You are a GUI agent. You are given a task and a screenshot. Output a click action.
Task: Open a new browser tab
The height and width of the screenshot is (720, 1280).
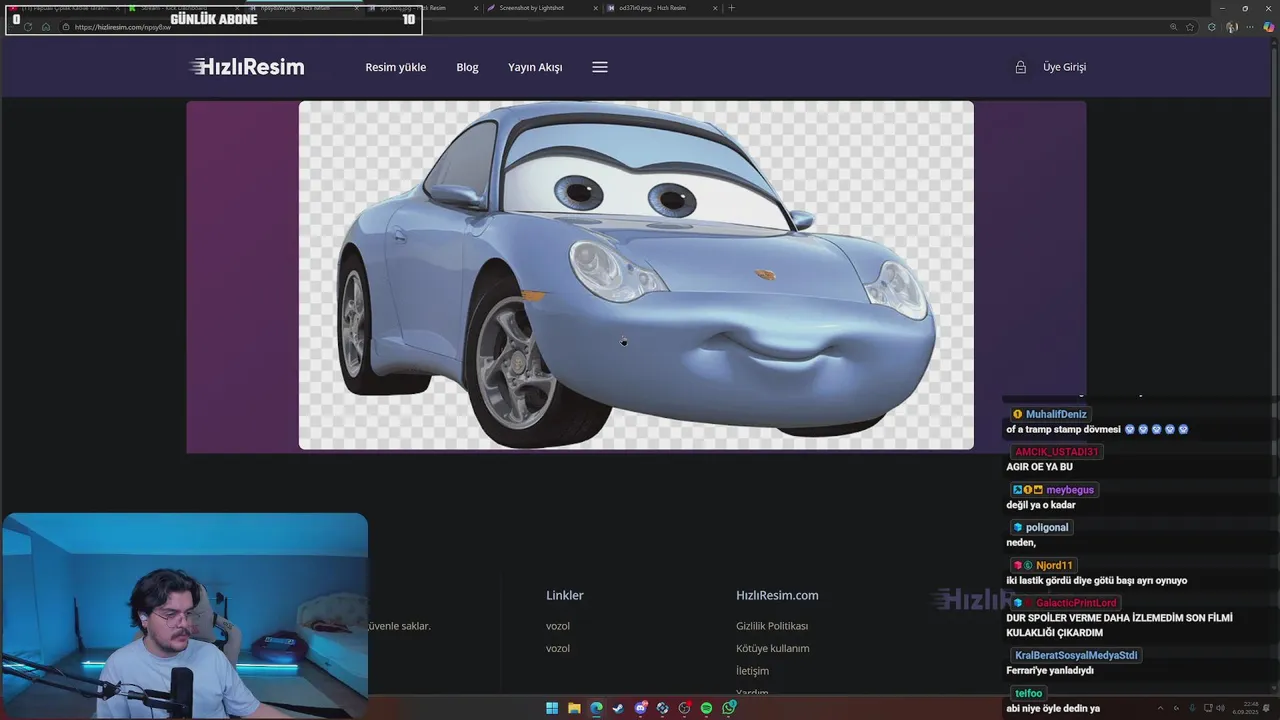coord(731,8)
